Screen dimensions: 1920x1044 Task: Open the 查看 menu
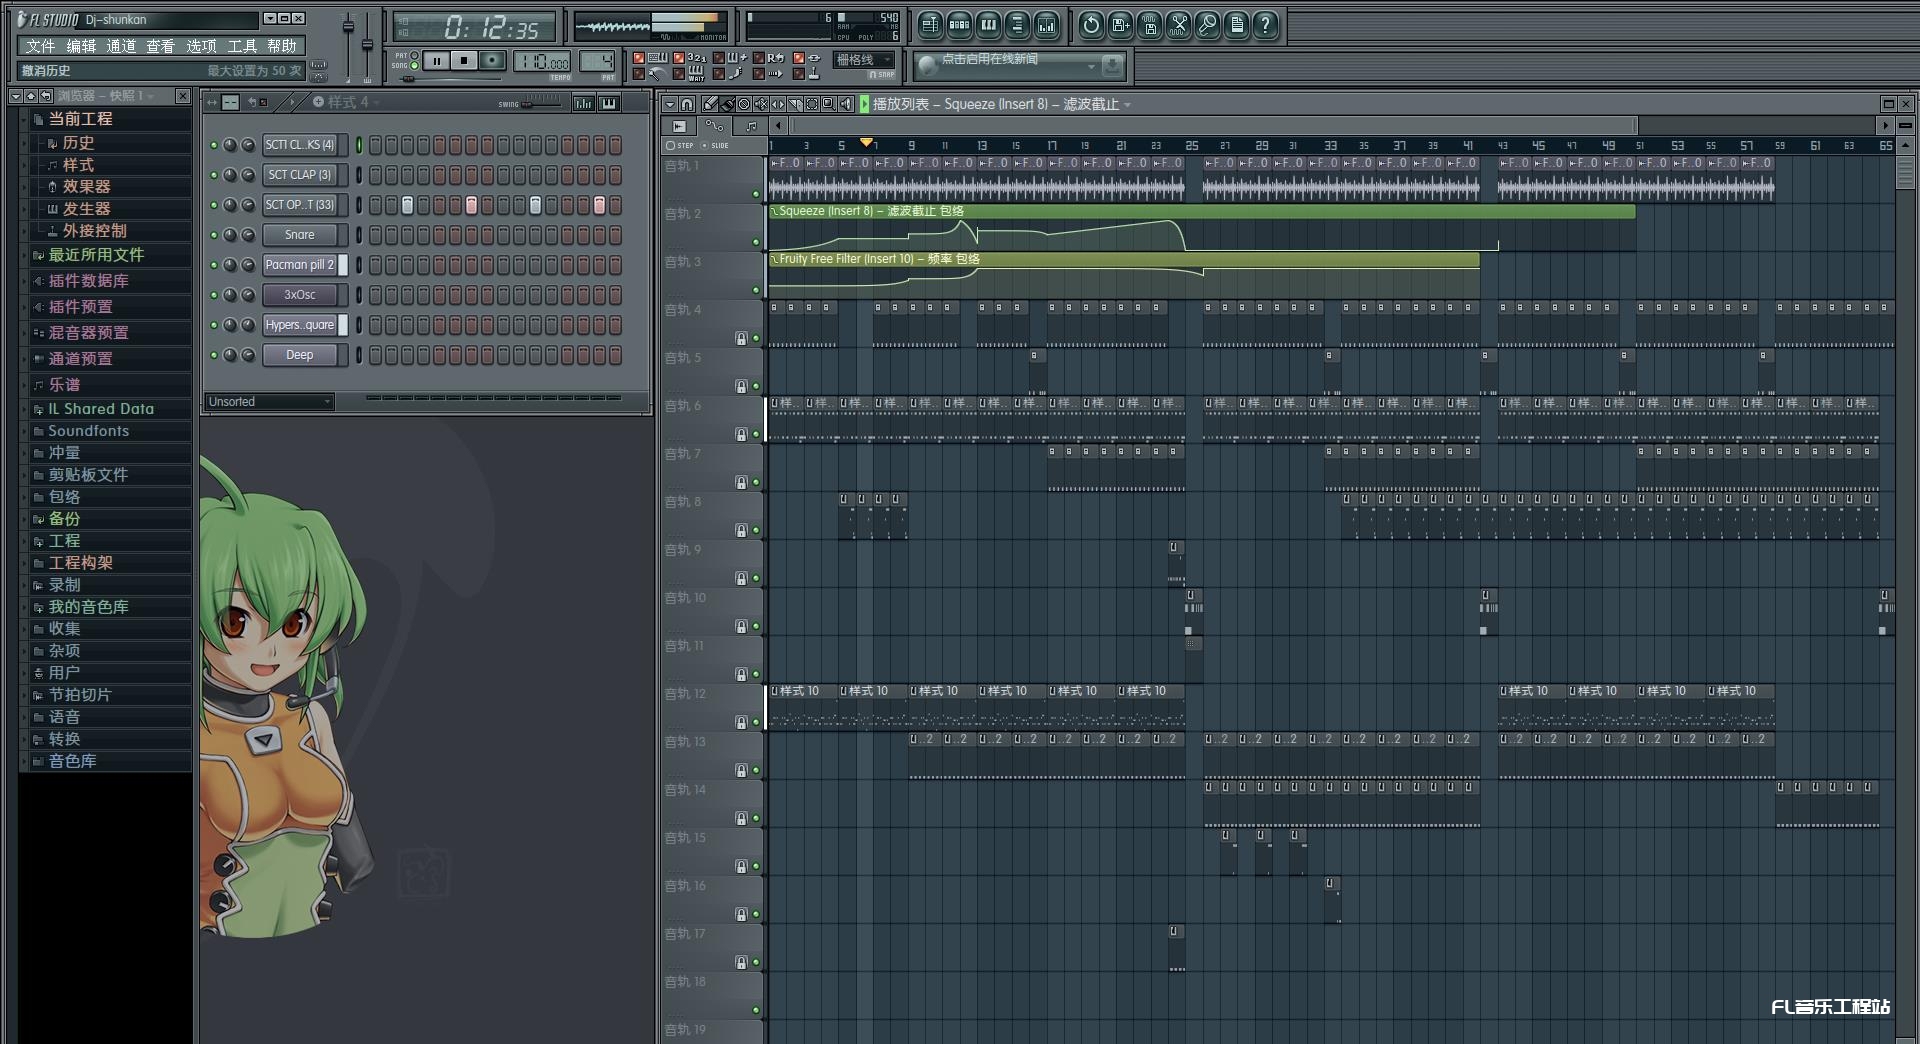[x=160, y=46]
